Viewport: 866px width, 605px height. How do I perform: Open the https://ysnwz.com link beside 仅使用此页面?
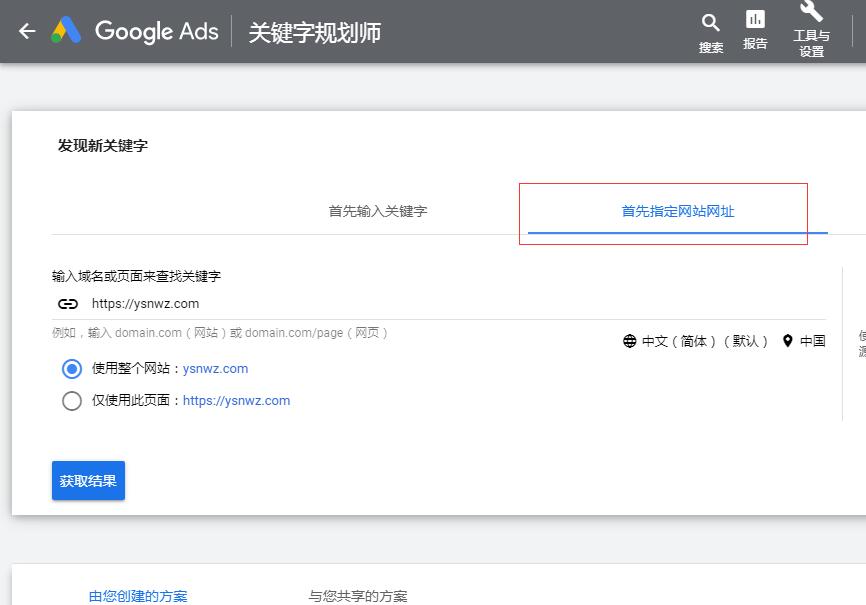coord(237,401)
